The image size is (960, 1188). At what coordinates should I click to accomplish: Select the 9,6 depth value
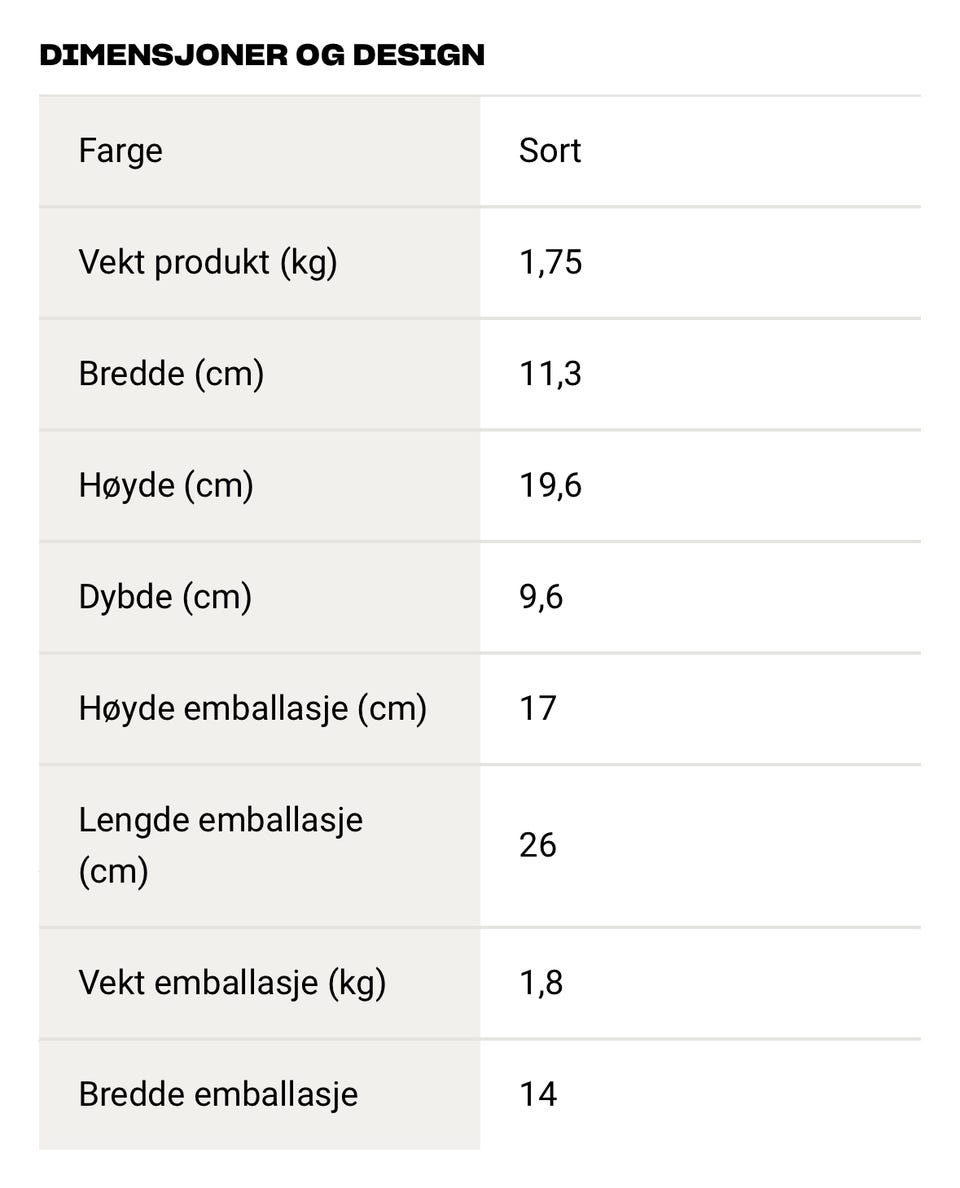point(541,597)
